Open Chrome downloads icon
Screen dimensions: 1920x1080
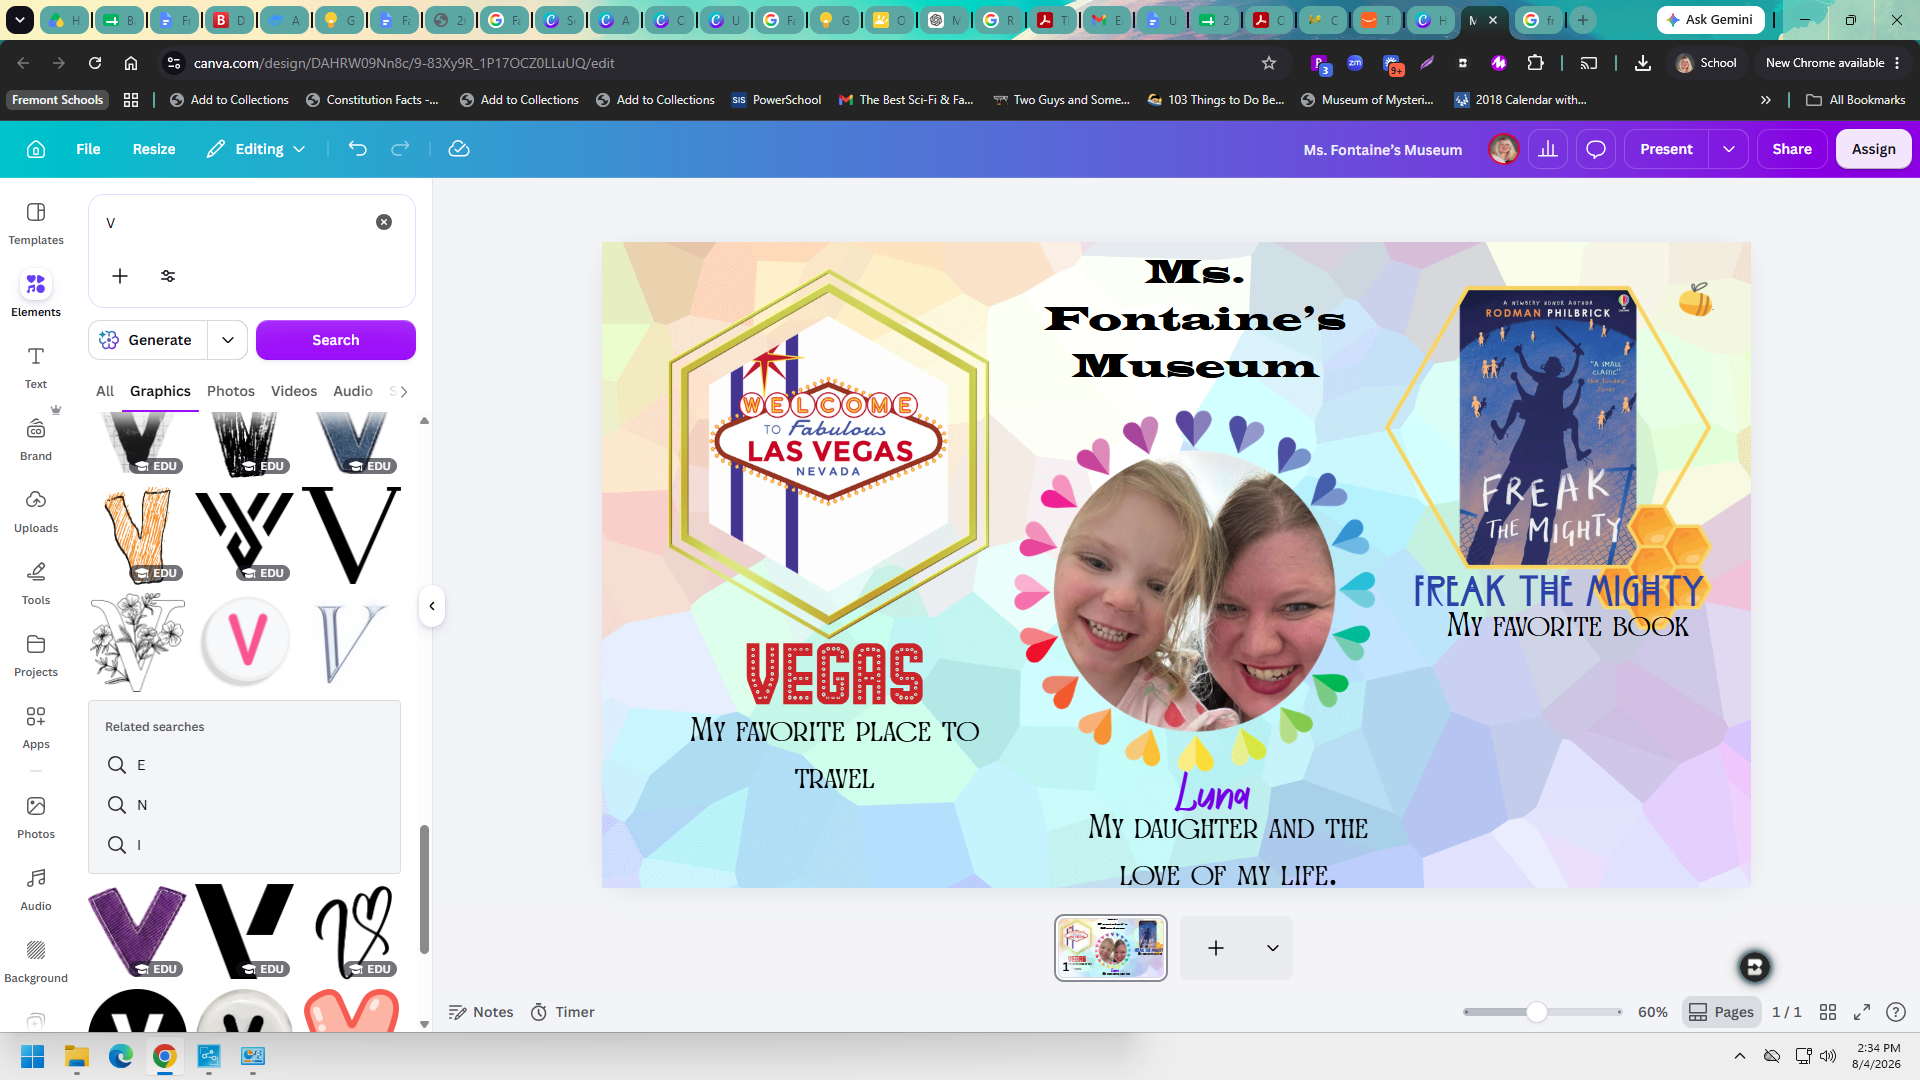[1643, 63]
